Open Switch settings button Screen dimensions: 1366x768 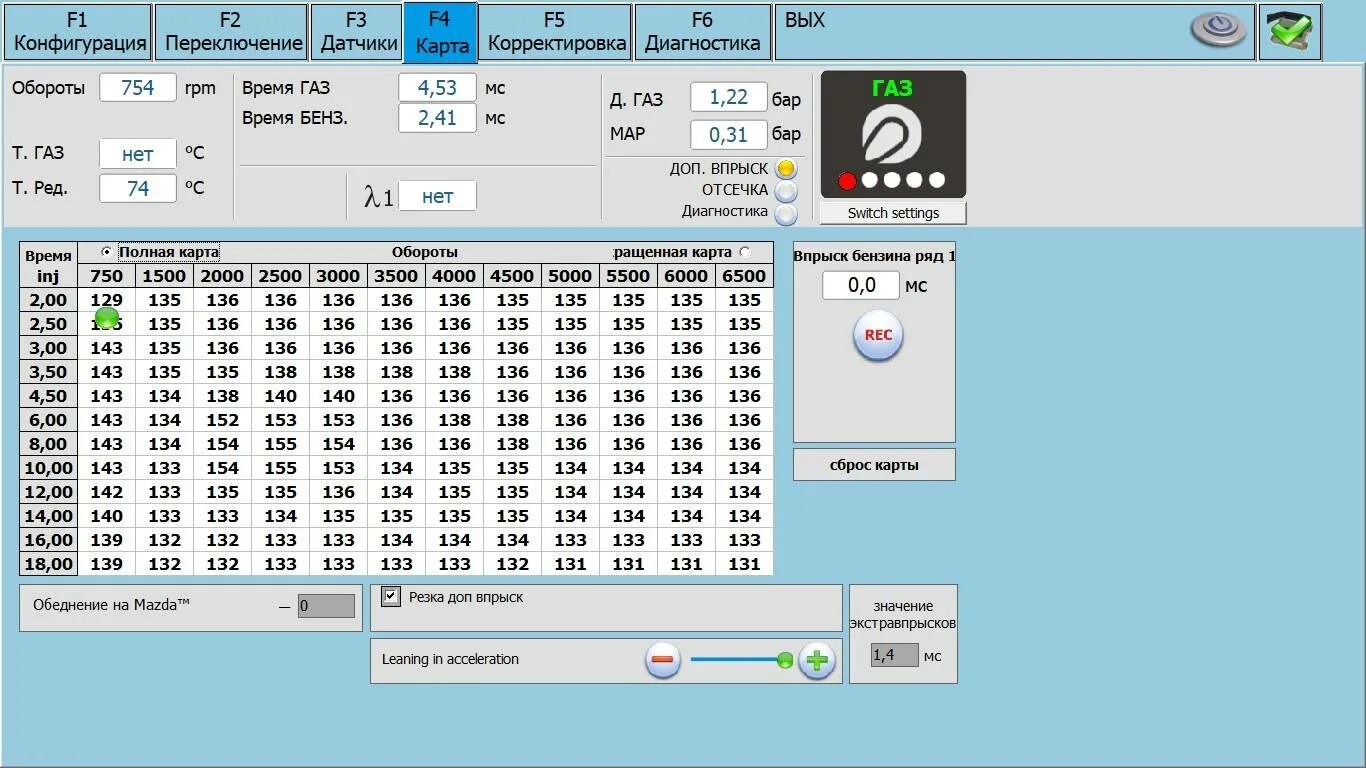[893, 213]
